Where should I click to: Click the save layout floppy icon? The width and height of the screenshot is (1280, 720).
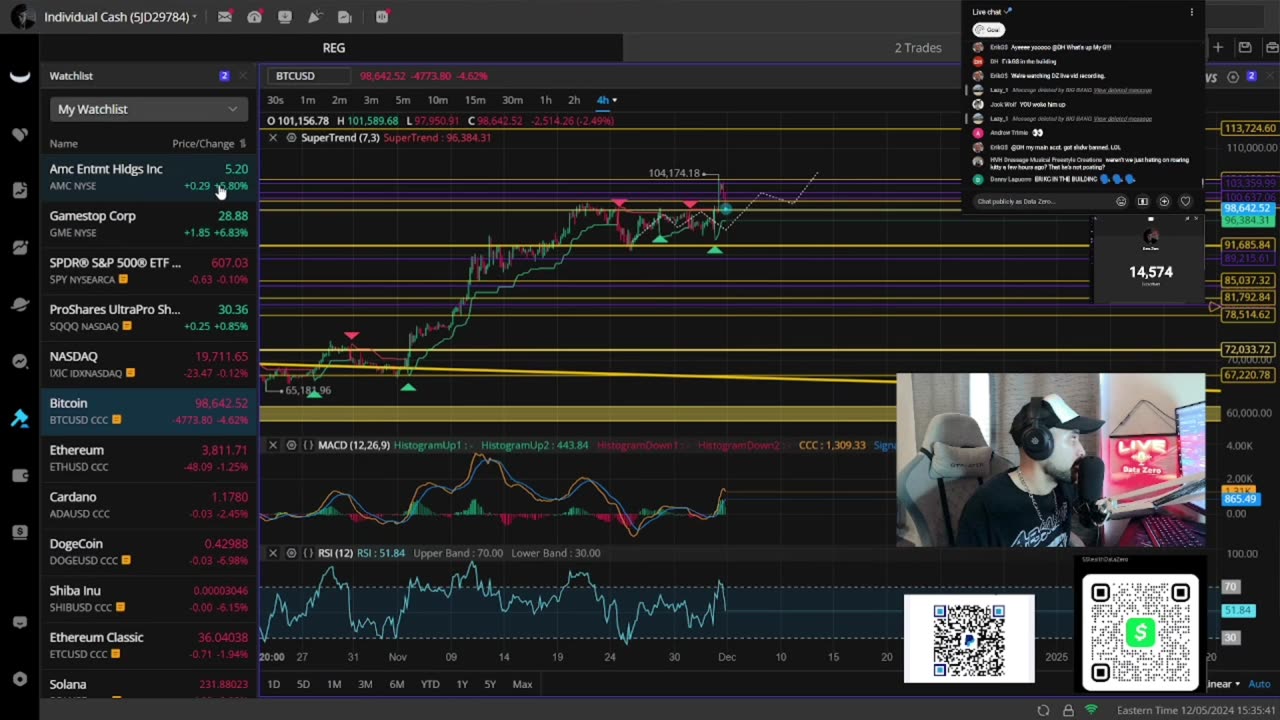pos(1245,47)
